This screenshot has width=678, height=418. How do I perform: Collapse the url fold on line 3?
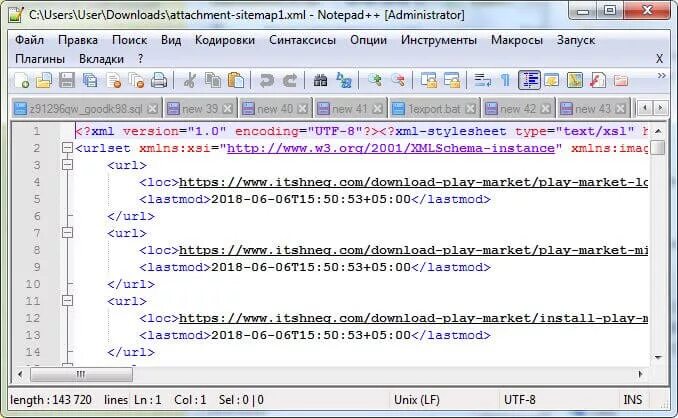point(67,165)
